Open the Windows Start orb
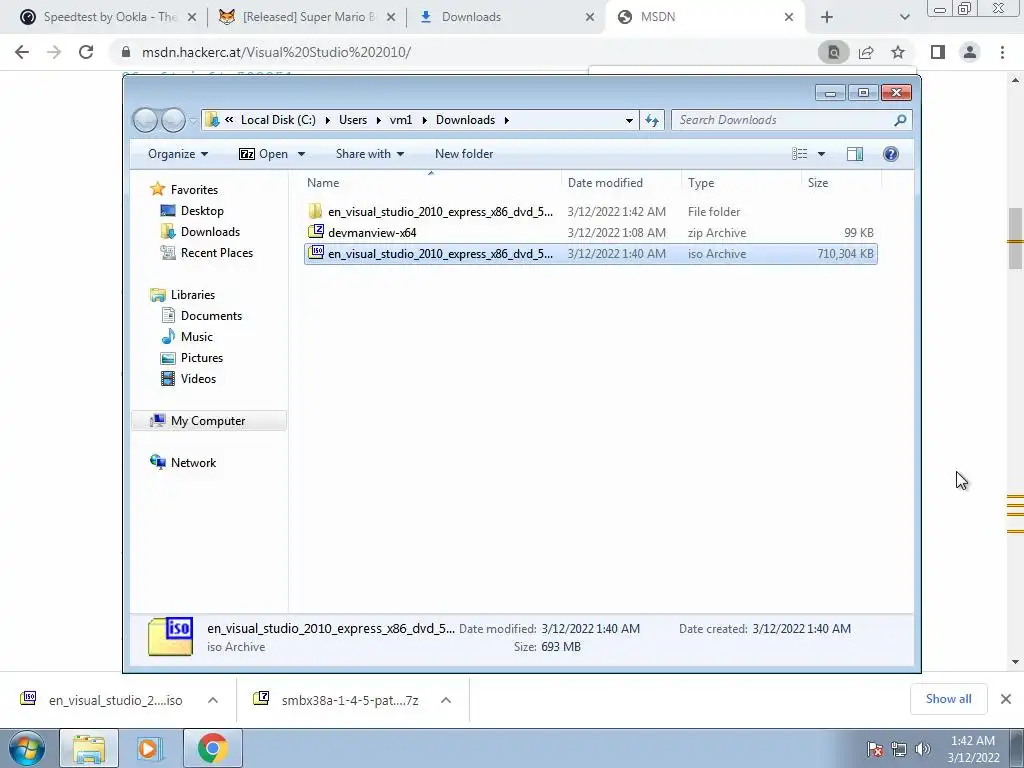The image size is (1024, 768). [x=27, y=748]
